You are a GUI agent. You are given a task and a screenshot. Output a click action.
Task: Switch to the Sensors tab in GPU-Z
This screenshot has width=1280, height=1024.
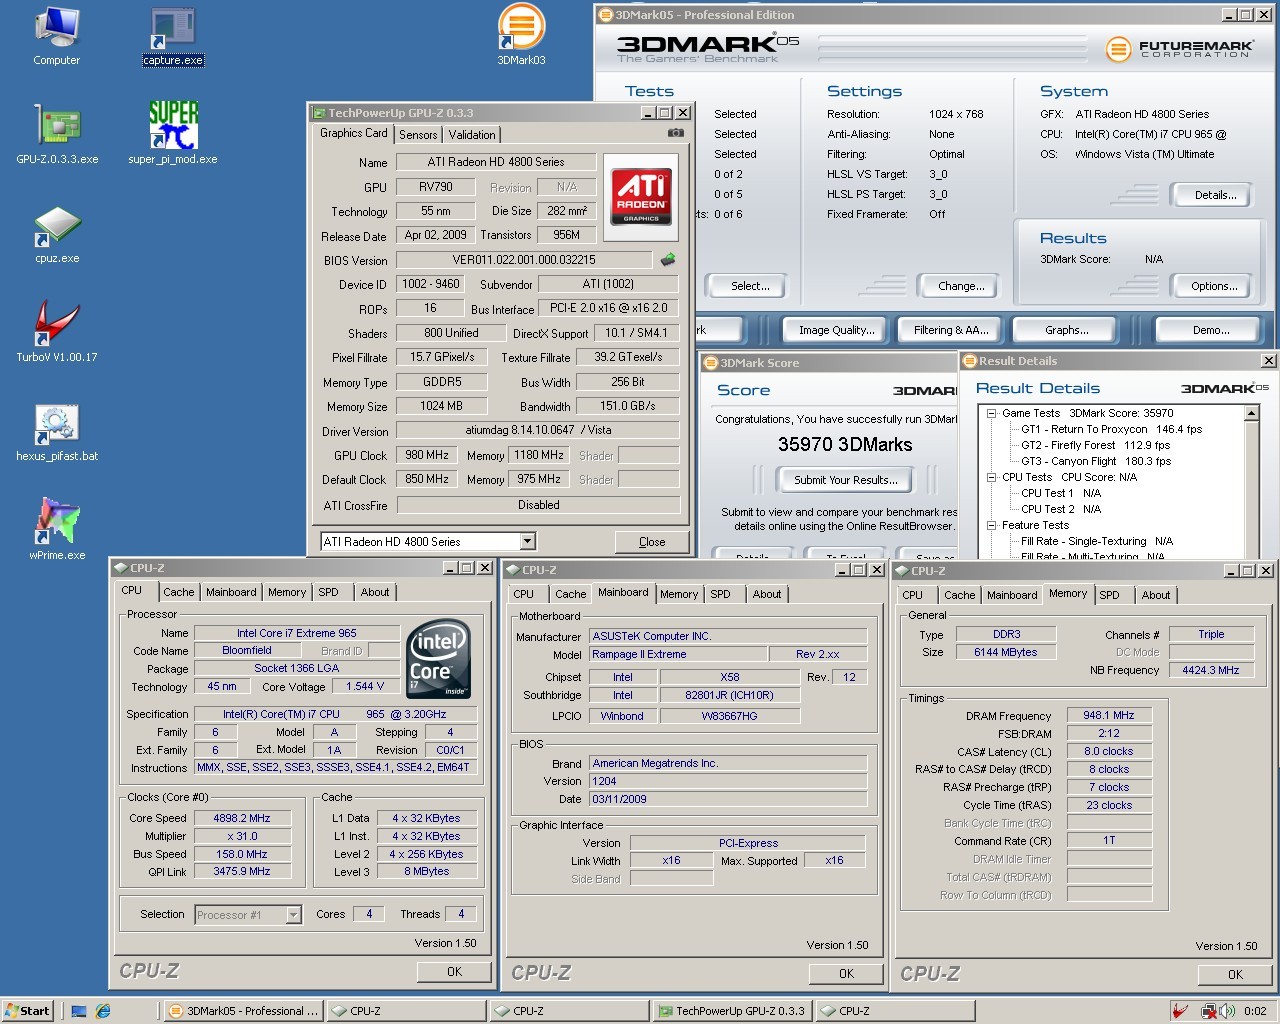[x=418, y=135]
